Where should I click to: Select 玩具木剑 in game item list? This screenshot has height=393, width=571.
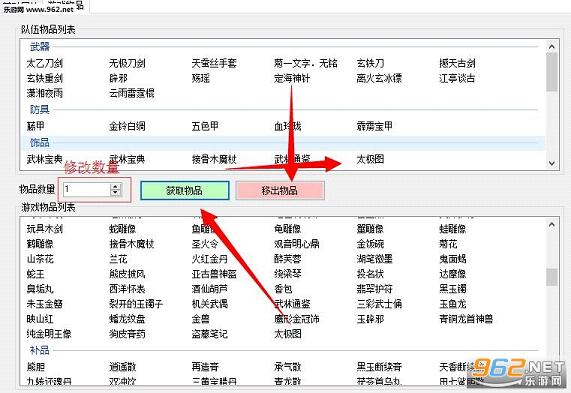(x=45, y=229)
